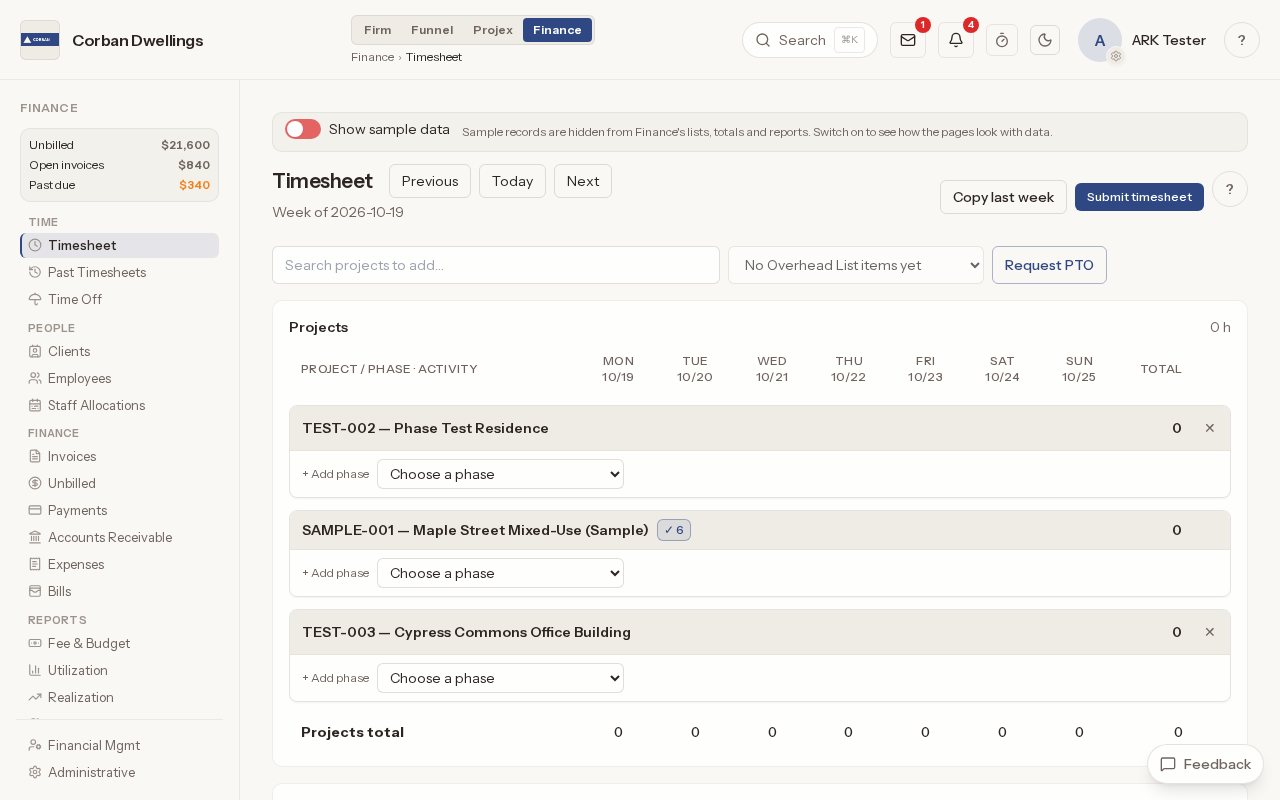Switch to the Firm tab
This screenshot has height=800, width=1280.
tap(378, 30)
